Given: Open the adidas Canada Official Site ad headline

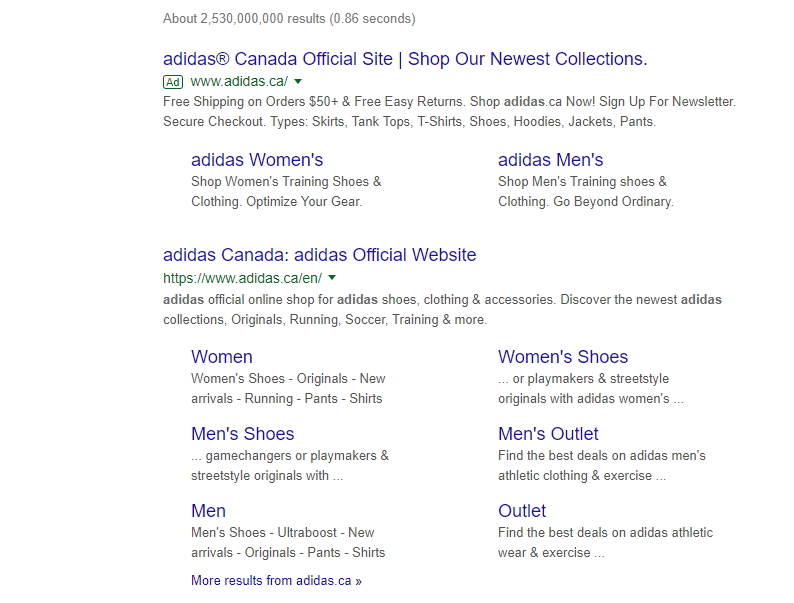Looking at the screenshot, I should [405, 59].
